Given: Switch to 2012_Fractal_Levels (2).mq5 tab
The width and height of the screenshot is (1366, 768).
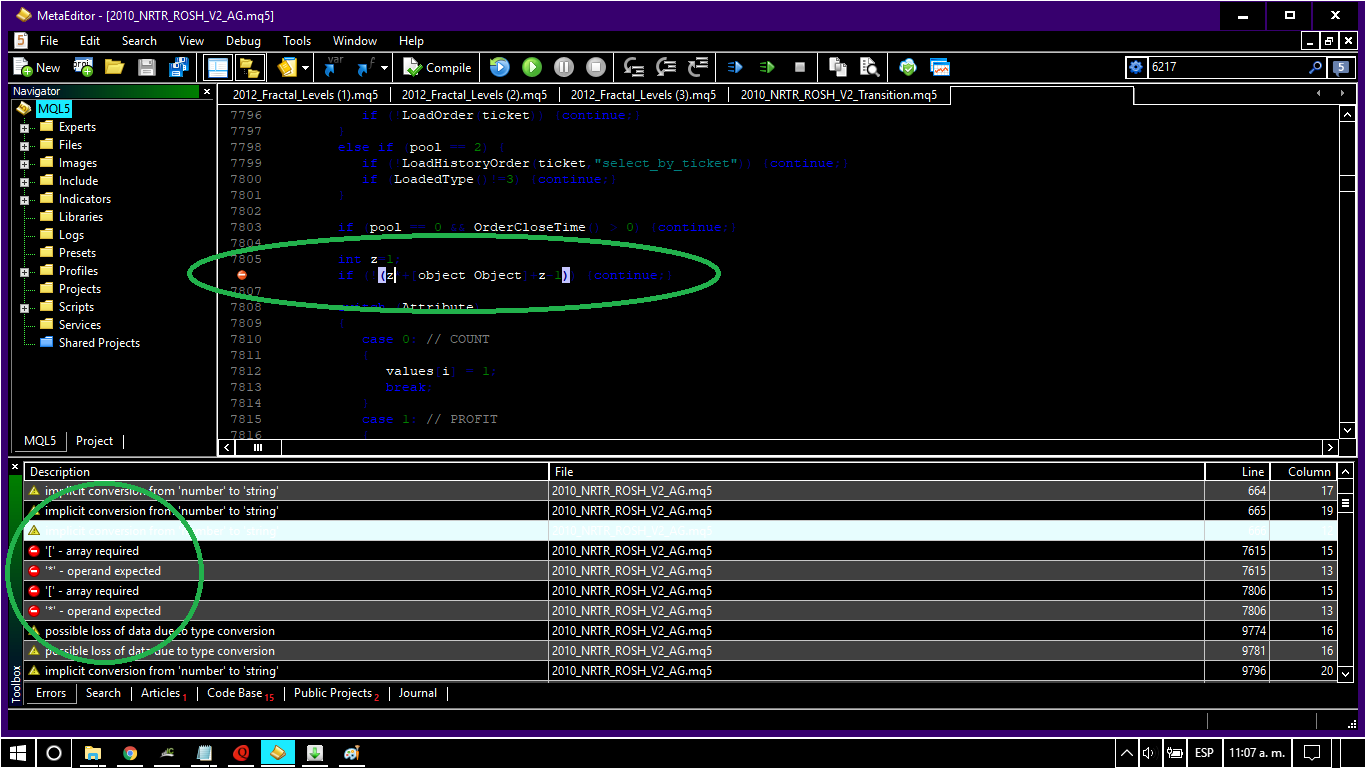Looking at the screenshot, I should point(474,95).
